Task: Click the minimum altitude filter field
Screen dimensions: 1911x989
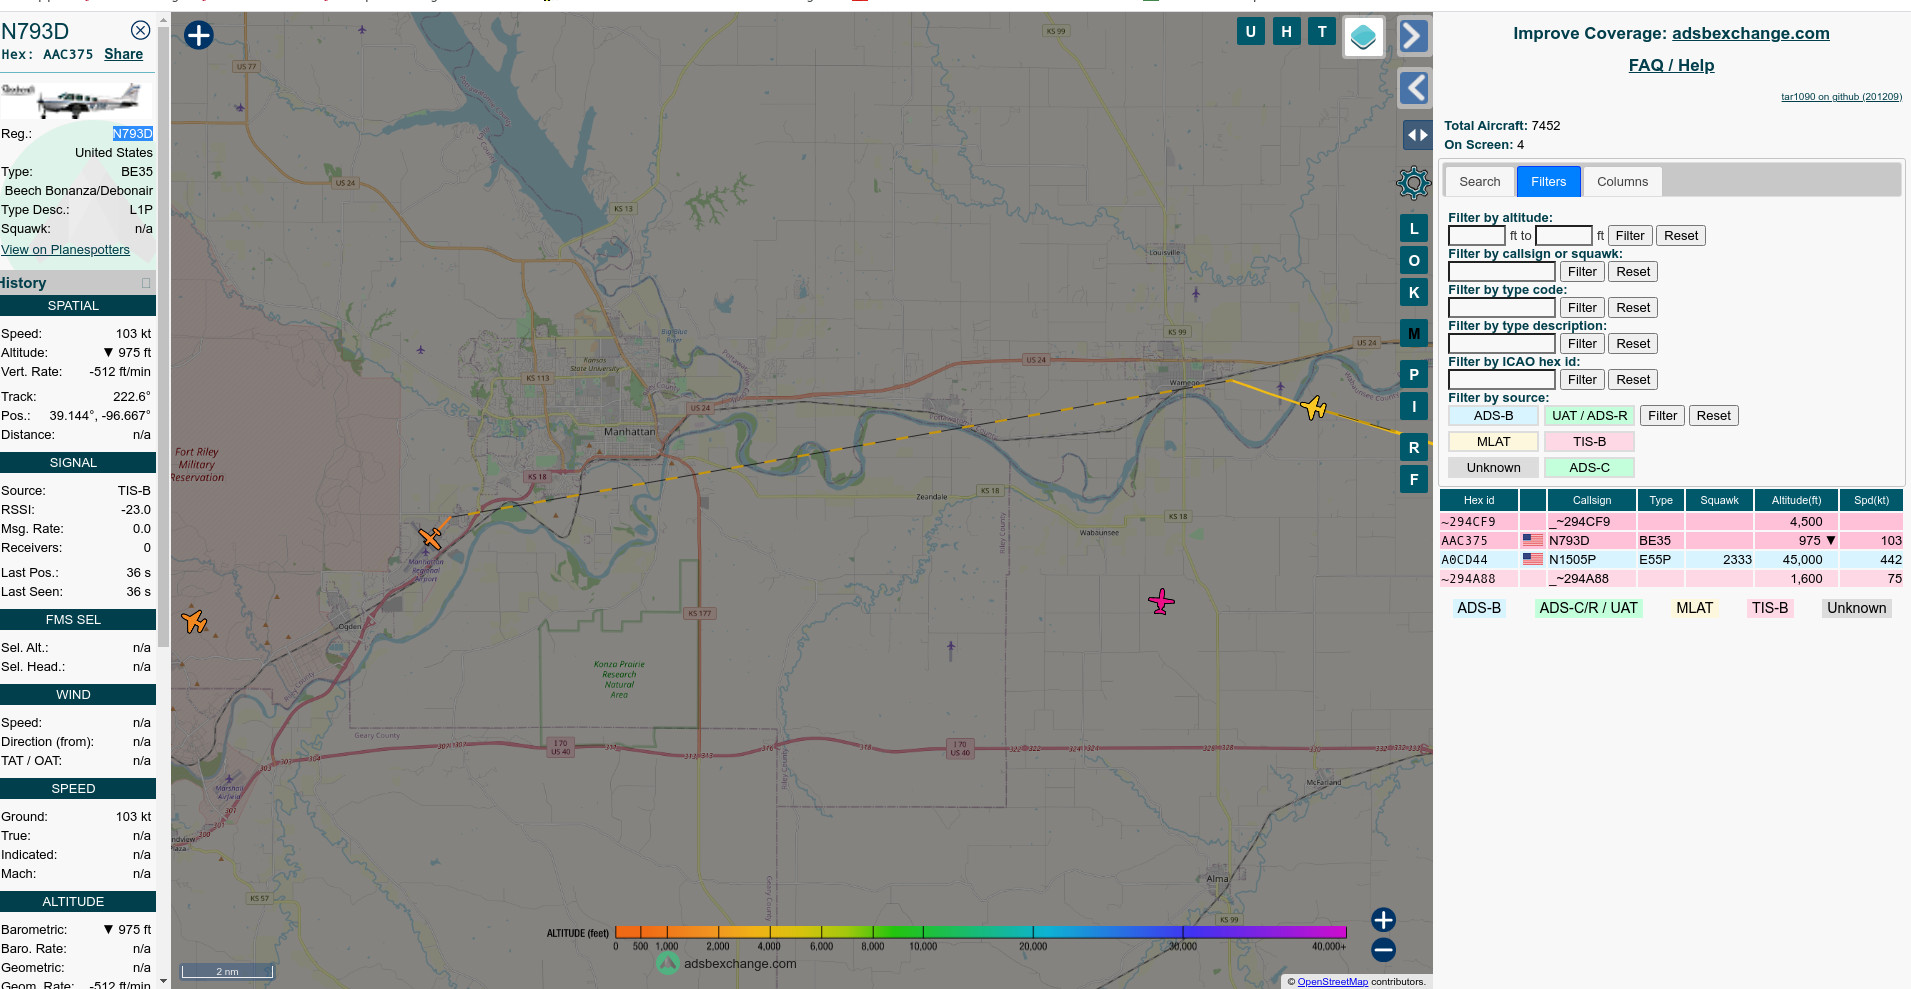Action: (x=1476, y=236)
